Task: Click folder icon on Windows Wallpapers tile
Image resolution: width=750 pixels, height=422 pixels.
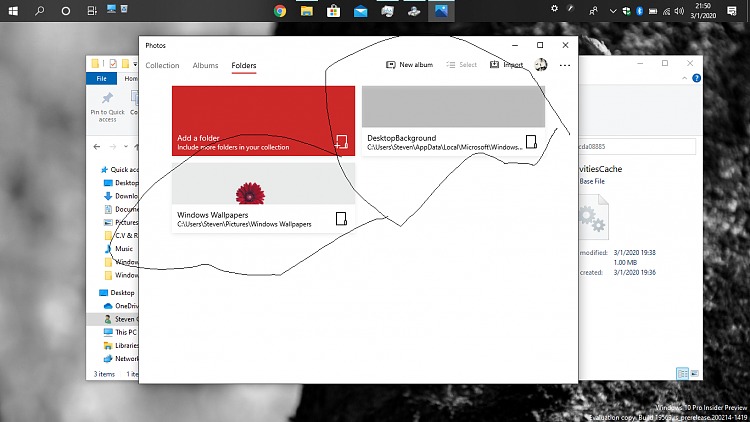Action: [x=341, y=219]
